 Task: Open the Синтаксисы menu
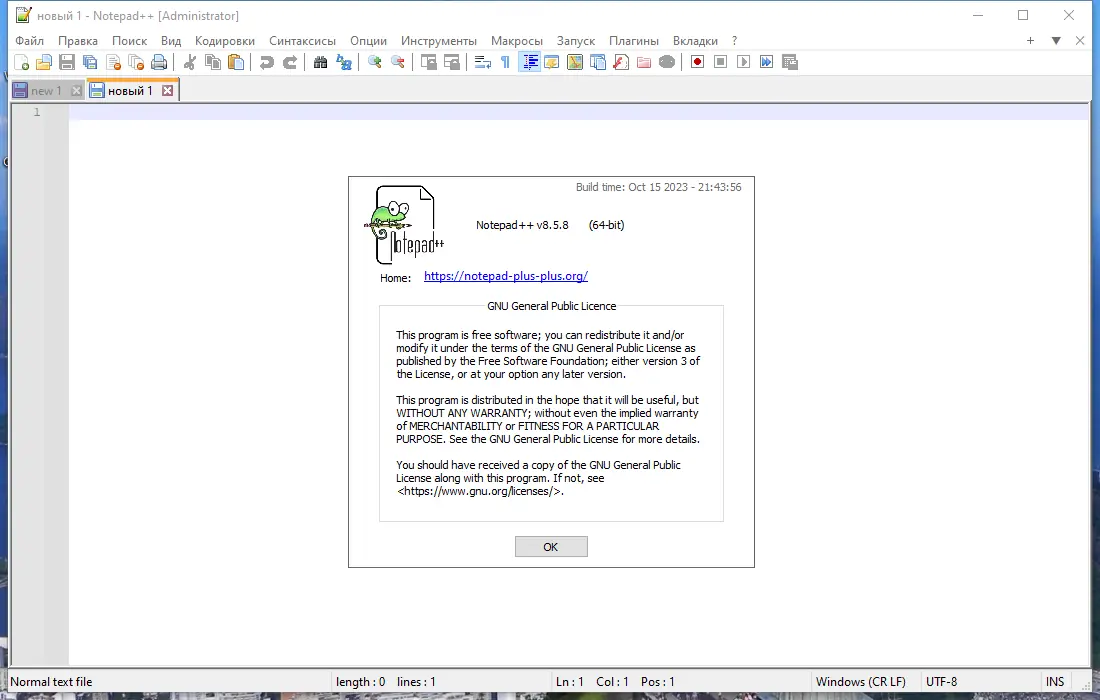click(x=302, y=41)
